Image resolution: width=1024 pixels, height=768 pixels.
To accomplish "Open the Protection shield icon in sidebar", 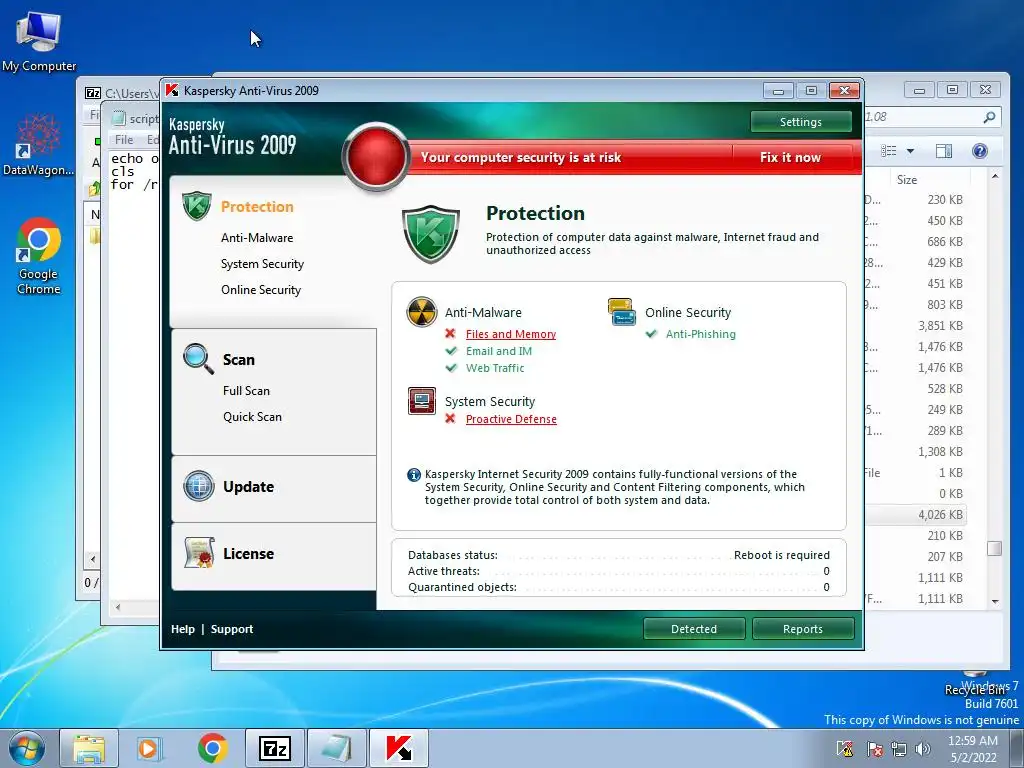I will click(x=197, y=206).
